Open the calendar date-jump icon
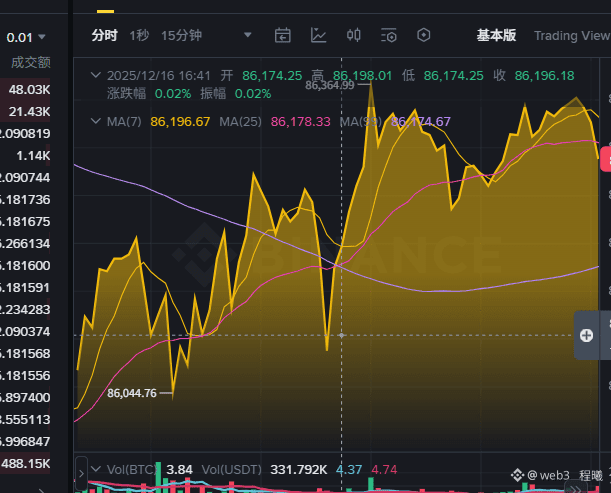The width and height of the screenshot is (611, 493). [283, 35]
